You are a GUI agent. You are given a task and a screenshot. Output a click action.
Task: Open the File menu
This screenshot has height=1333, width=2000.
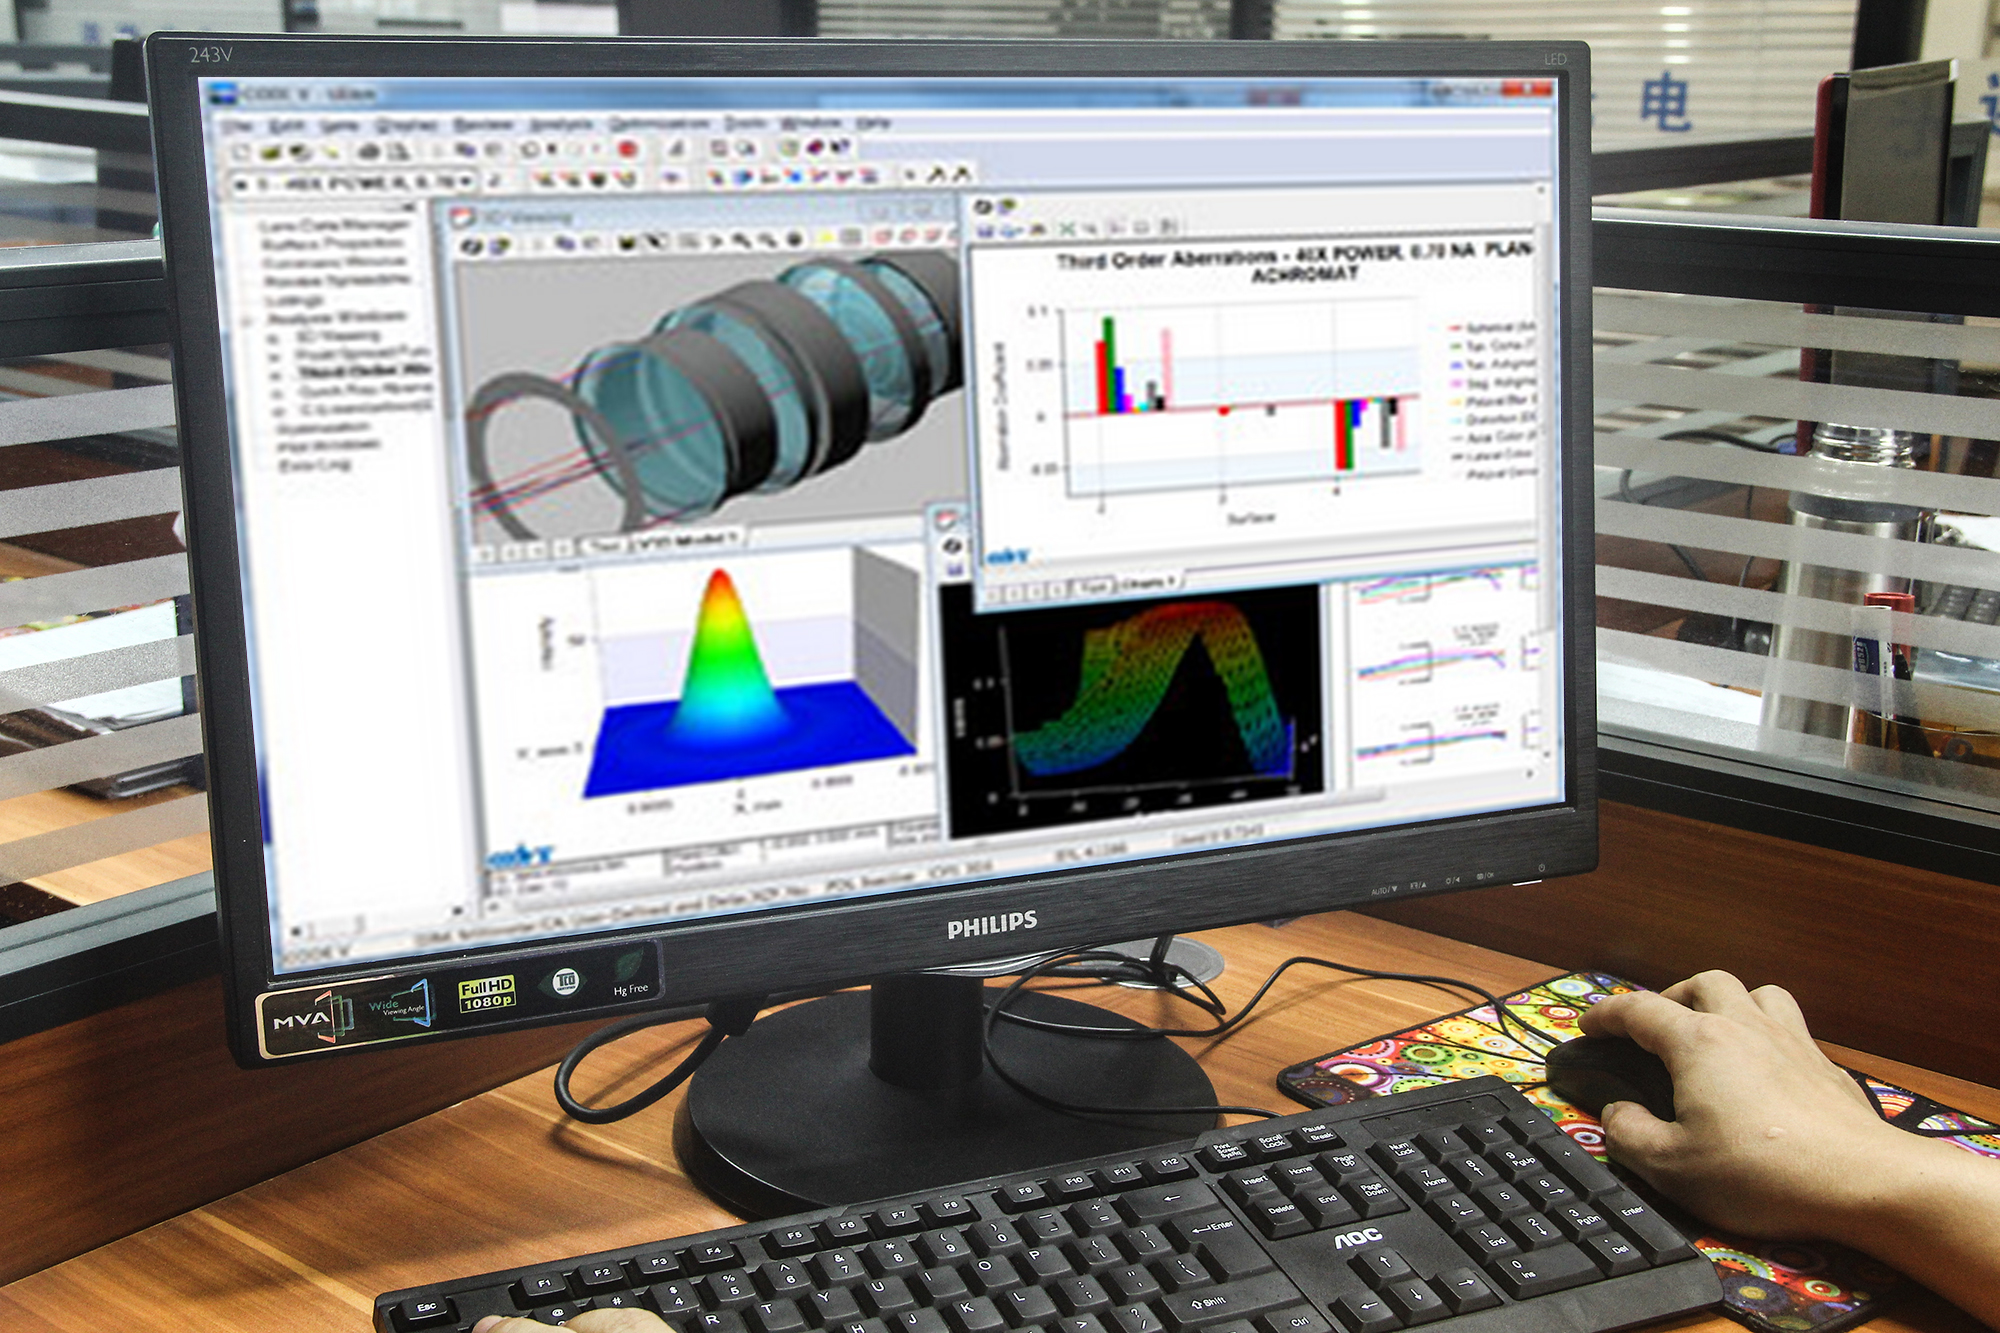coord(238,125)
